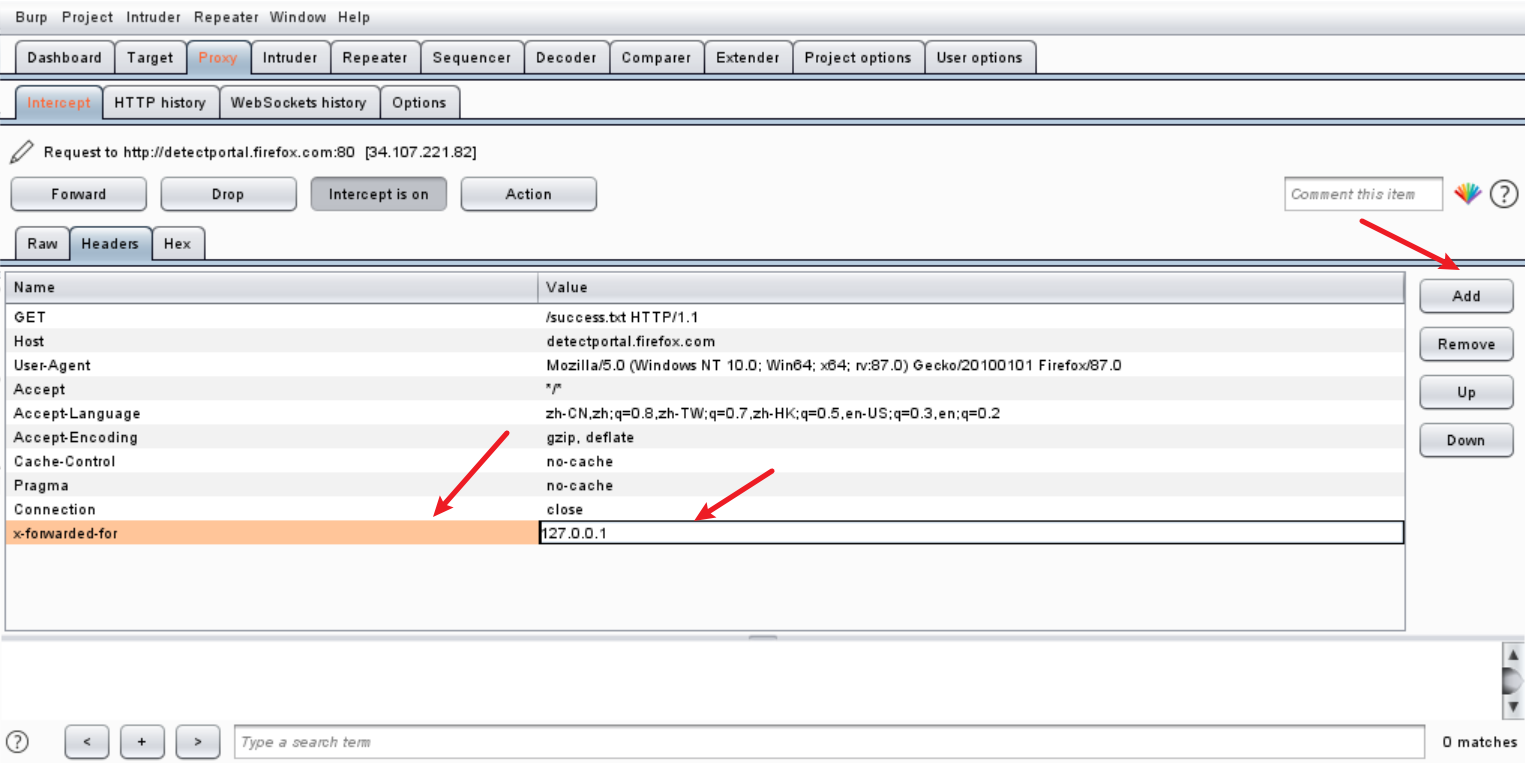Open the Extender tab
This screenshot has width=1525, height=763.
click(x=748, y=57)
